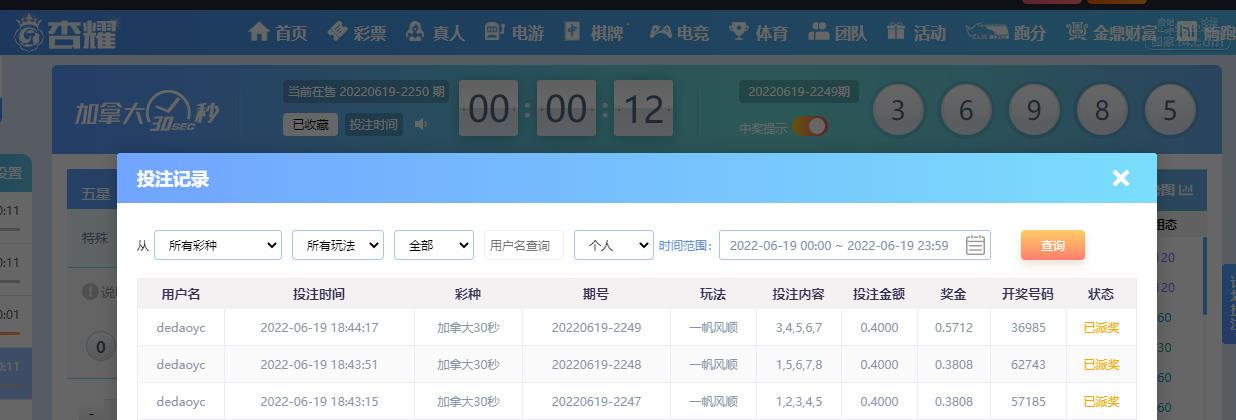The height and width of the screenshot is (420, 1236).
Task: Click the 期号 column header
Action: tap(596, 294)
